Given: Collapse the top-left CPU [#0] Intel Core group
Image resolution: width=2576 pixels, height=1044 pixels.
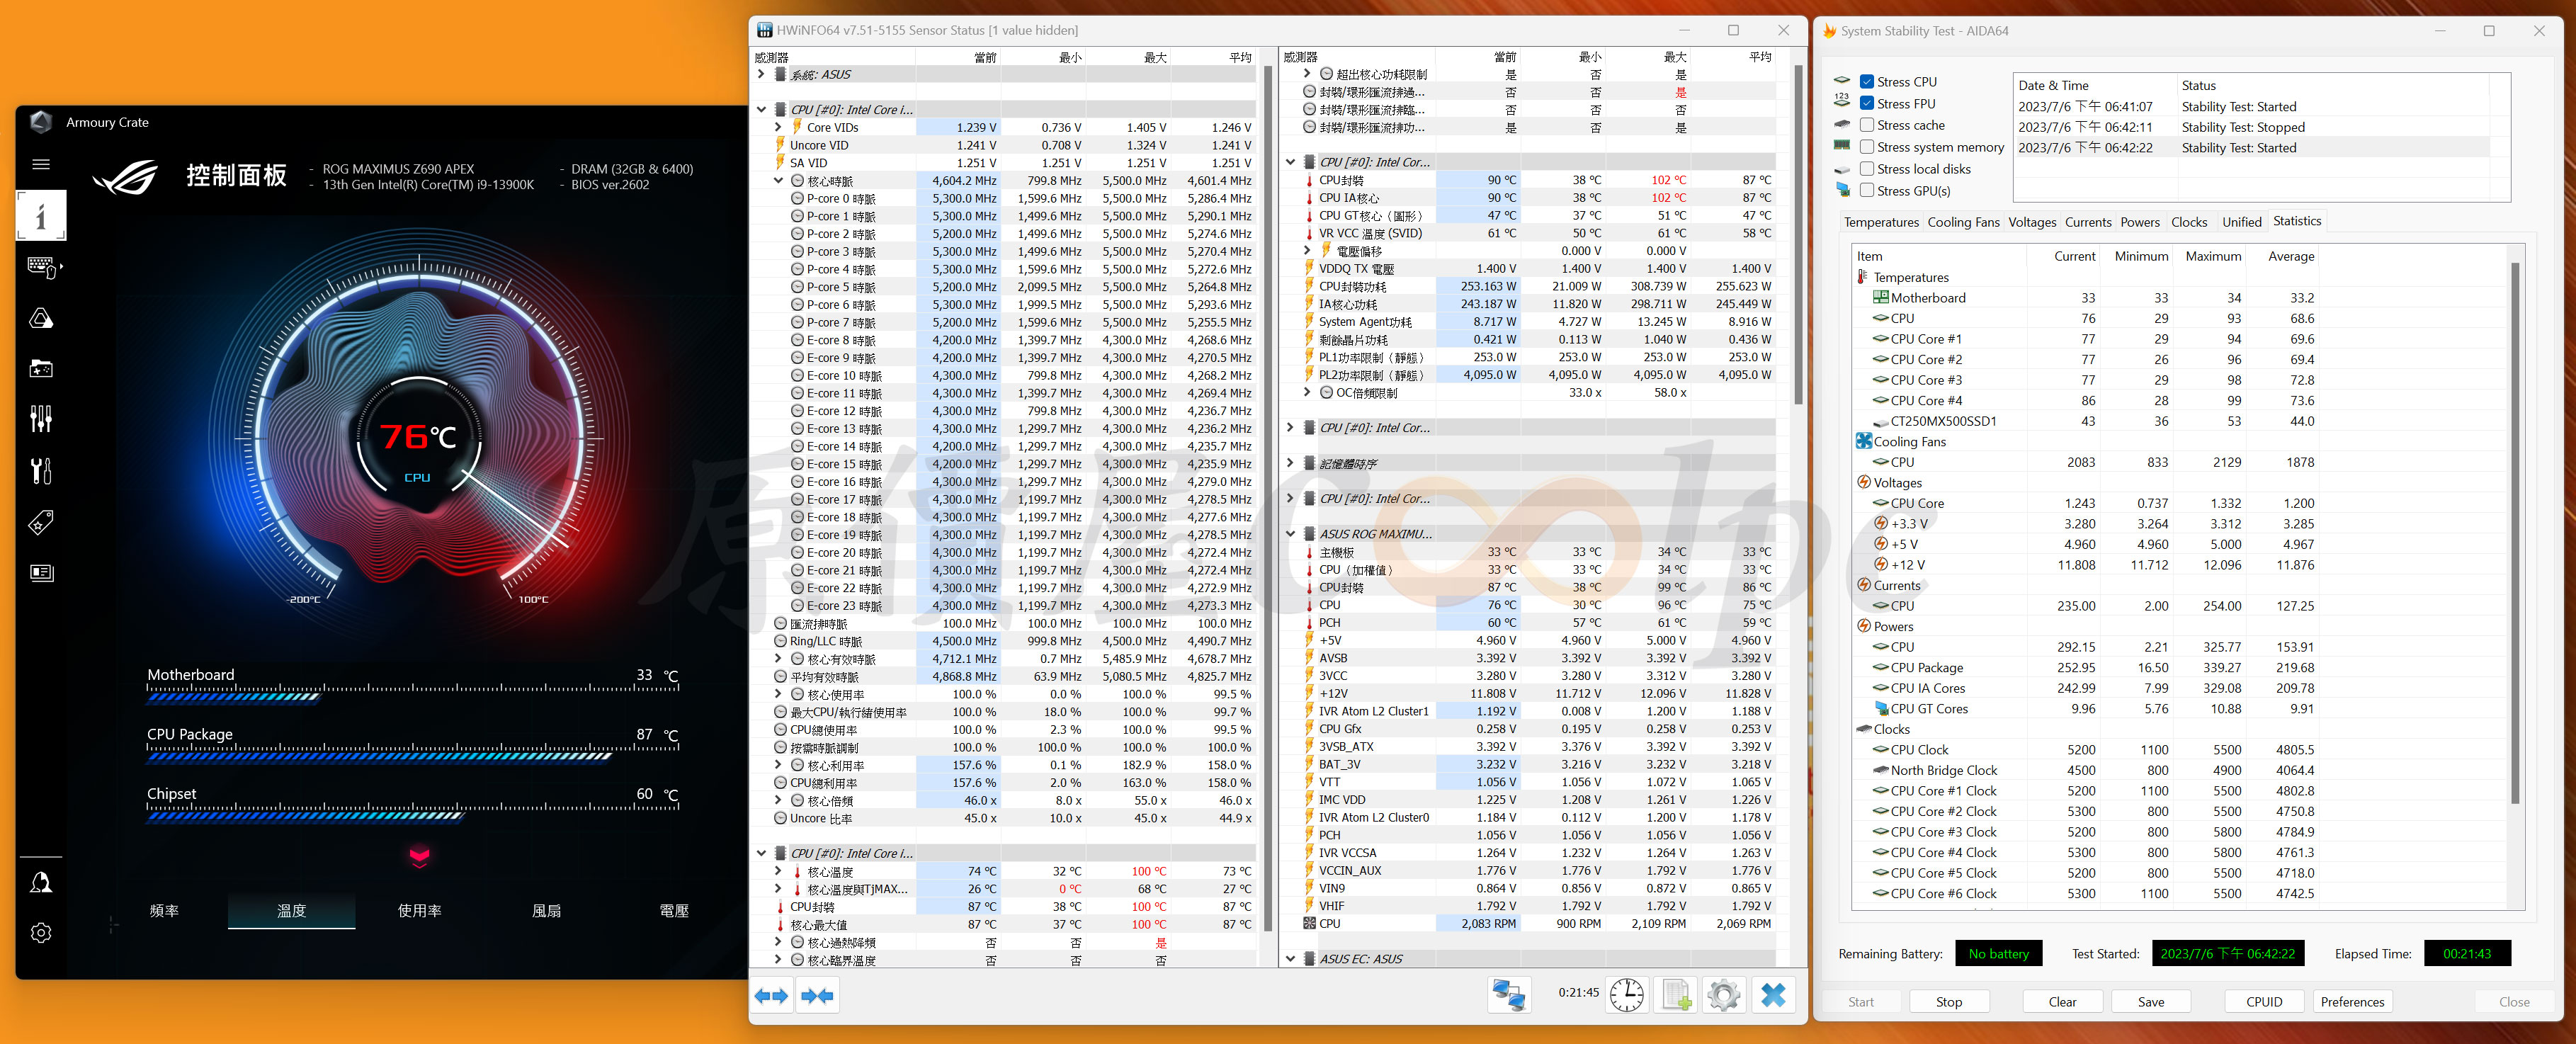Looking at the screenshot, I should click(761, 110).
